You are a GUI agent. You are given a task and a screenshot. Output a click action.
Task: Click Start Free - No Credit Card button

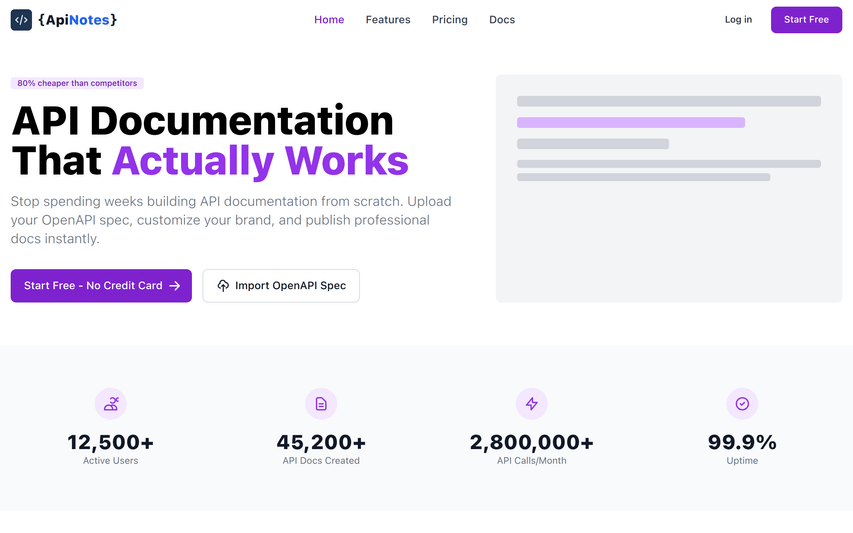coord(101,286)
